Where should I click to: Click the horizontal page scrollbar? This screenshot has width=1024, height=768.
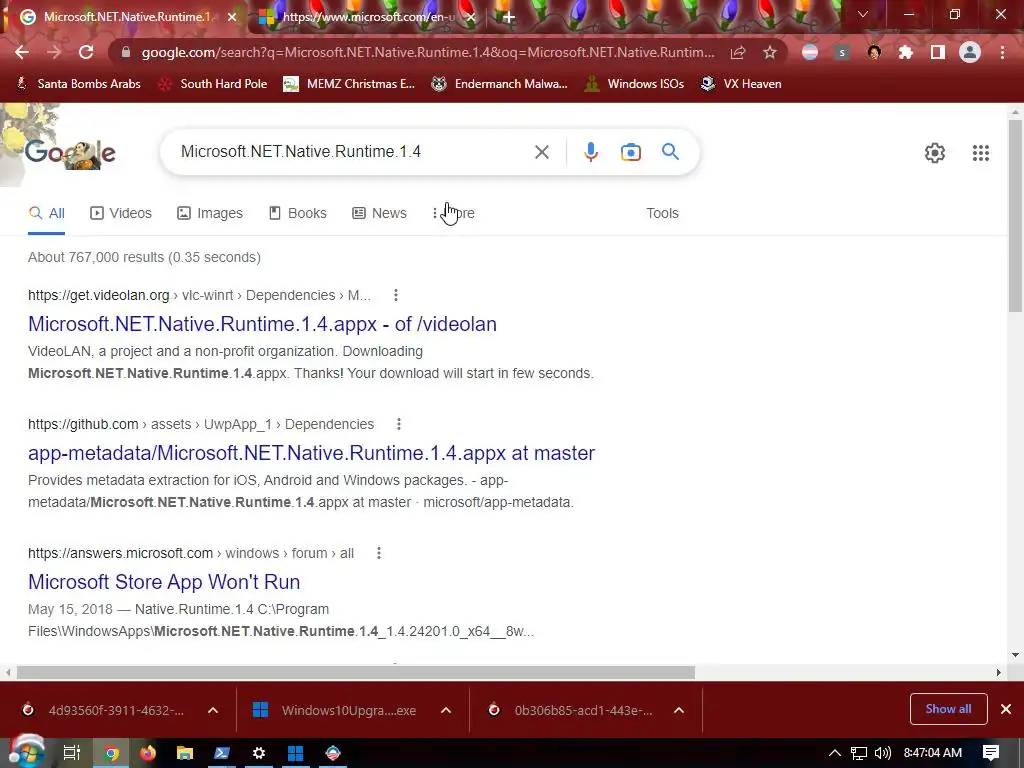click(x=356, y=672)
